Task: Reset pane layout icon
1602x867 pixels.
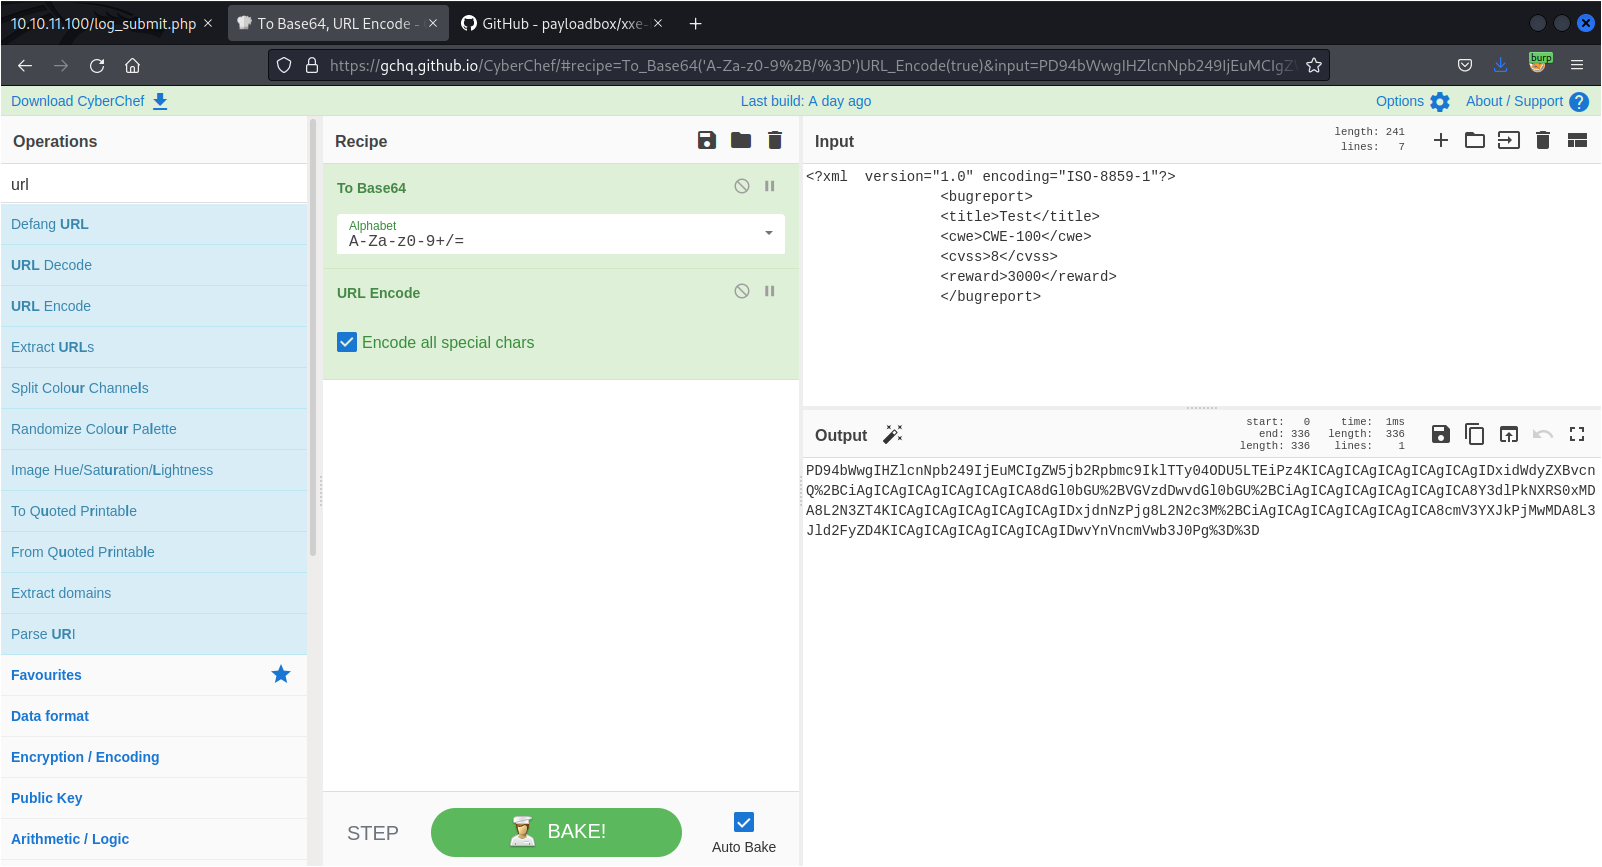Action: click(x=1577, y=140)
